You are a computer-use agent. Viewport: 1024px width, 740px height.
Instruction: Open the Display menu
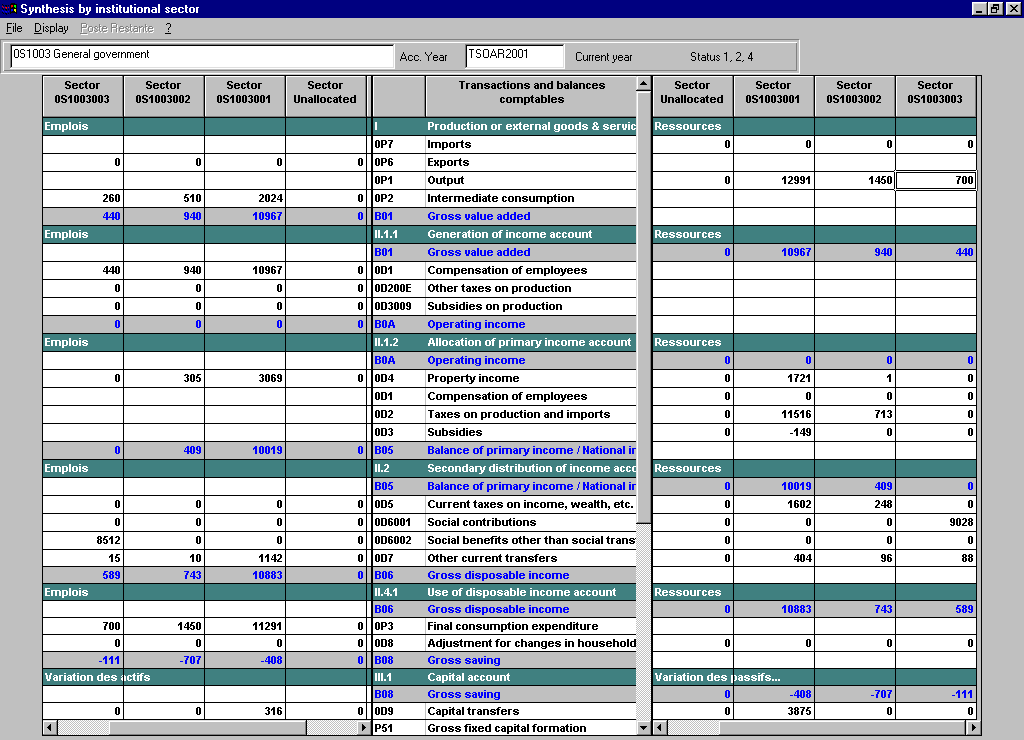(51, 28)
